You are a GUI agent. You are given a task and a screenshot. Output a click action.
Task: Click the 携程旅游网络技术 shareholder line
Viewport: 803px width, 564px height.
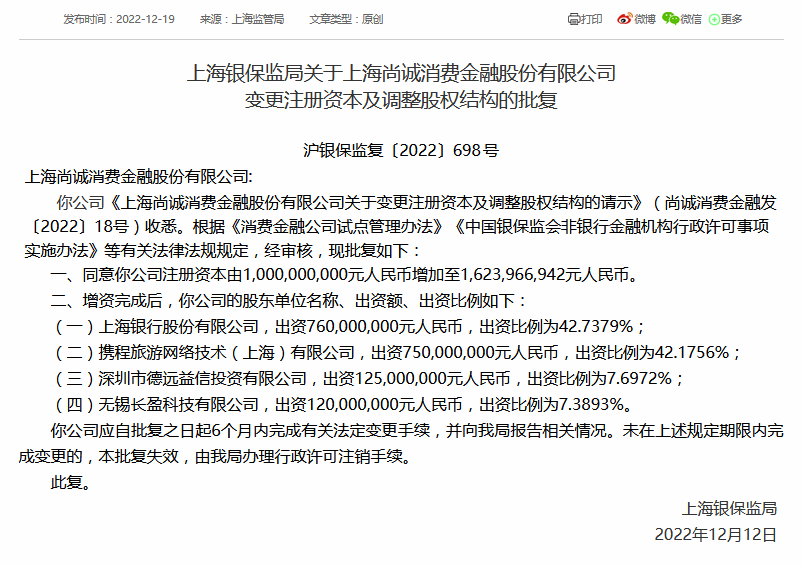tap(395, 352)
